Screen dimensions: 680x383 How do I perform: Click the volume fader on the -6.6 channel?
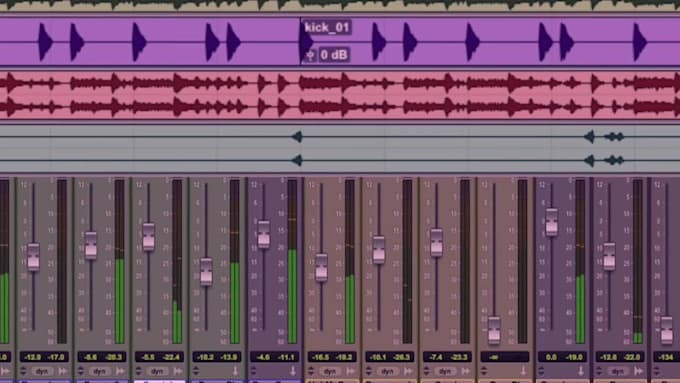click(x=91, y=246)
